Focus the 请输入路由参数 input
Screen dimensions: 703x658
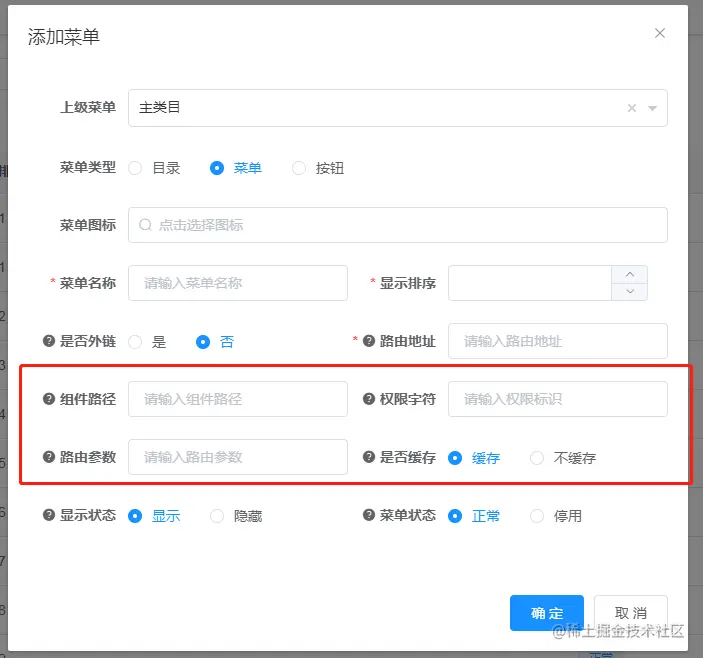point(238,457)
